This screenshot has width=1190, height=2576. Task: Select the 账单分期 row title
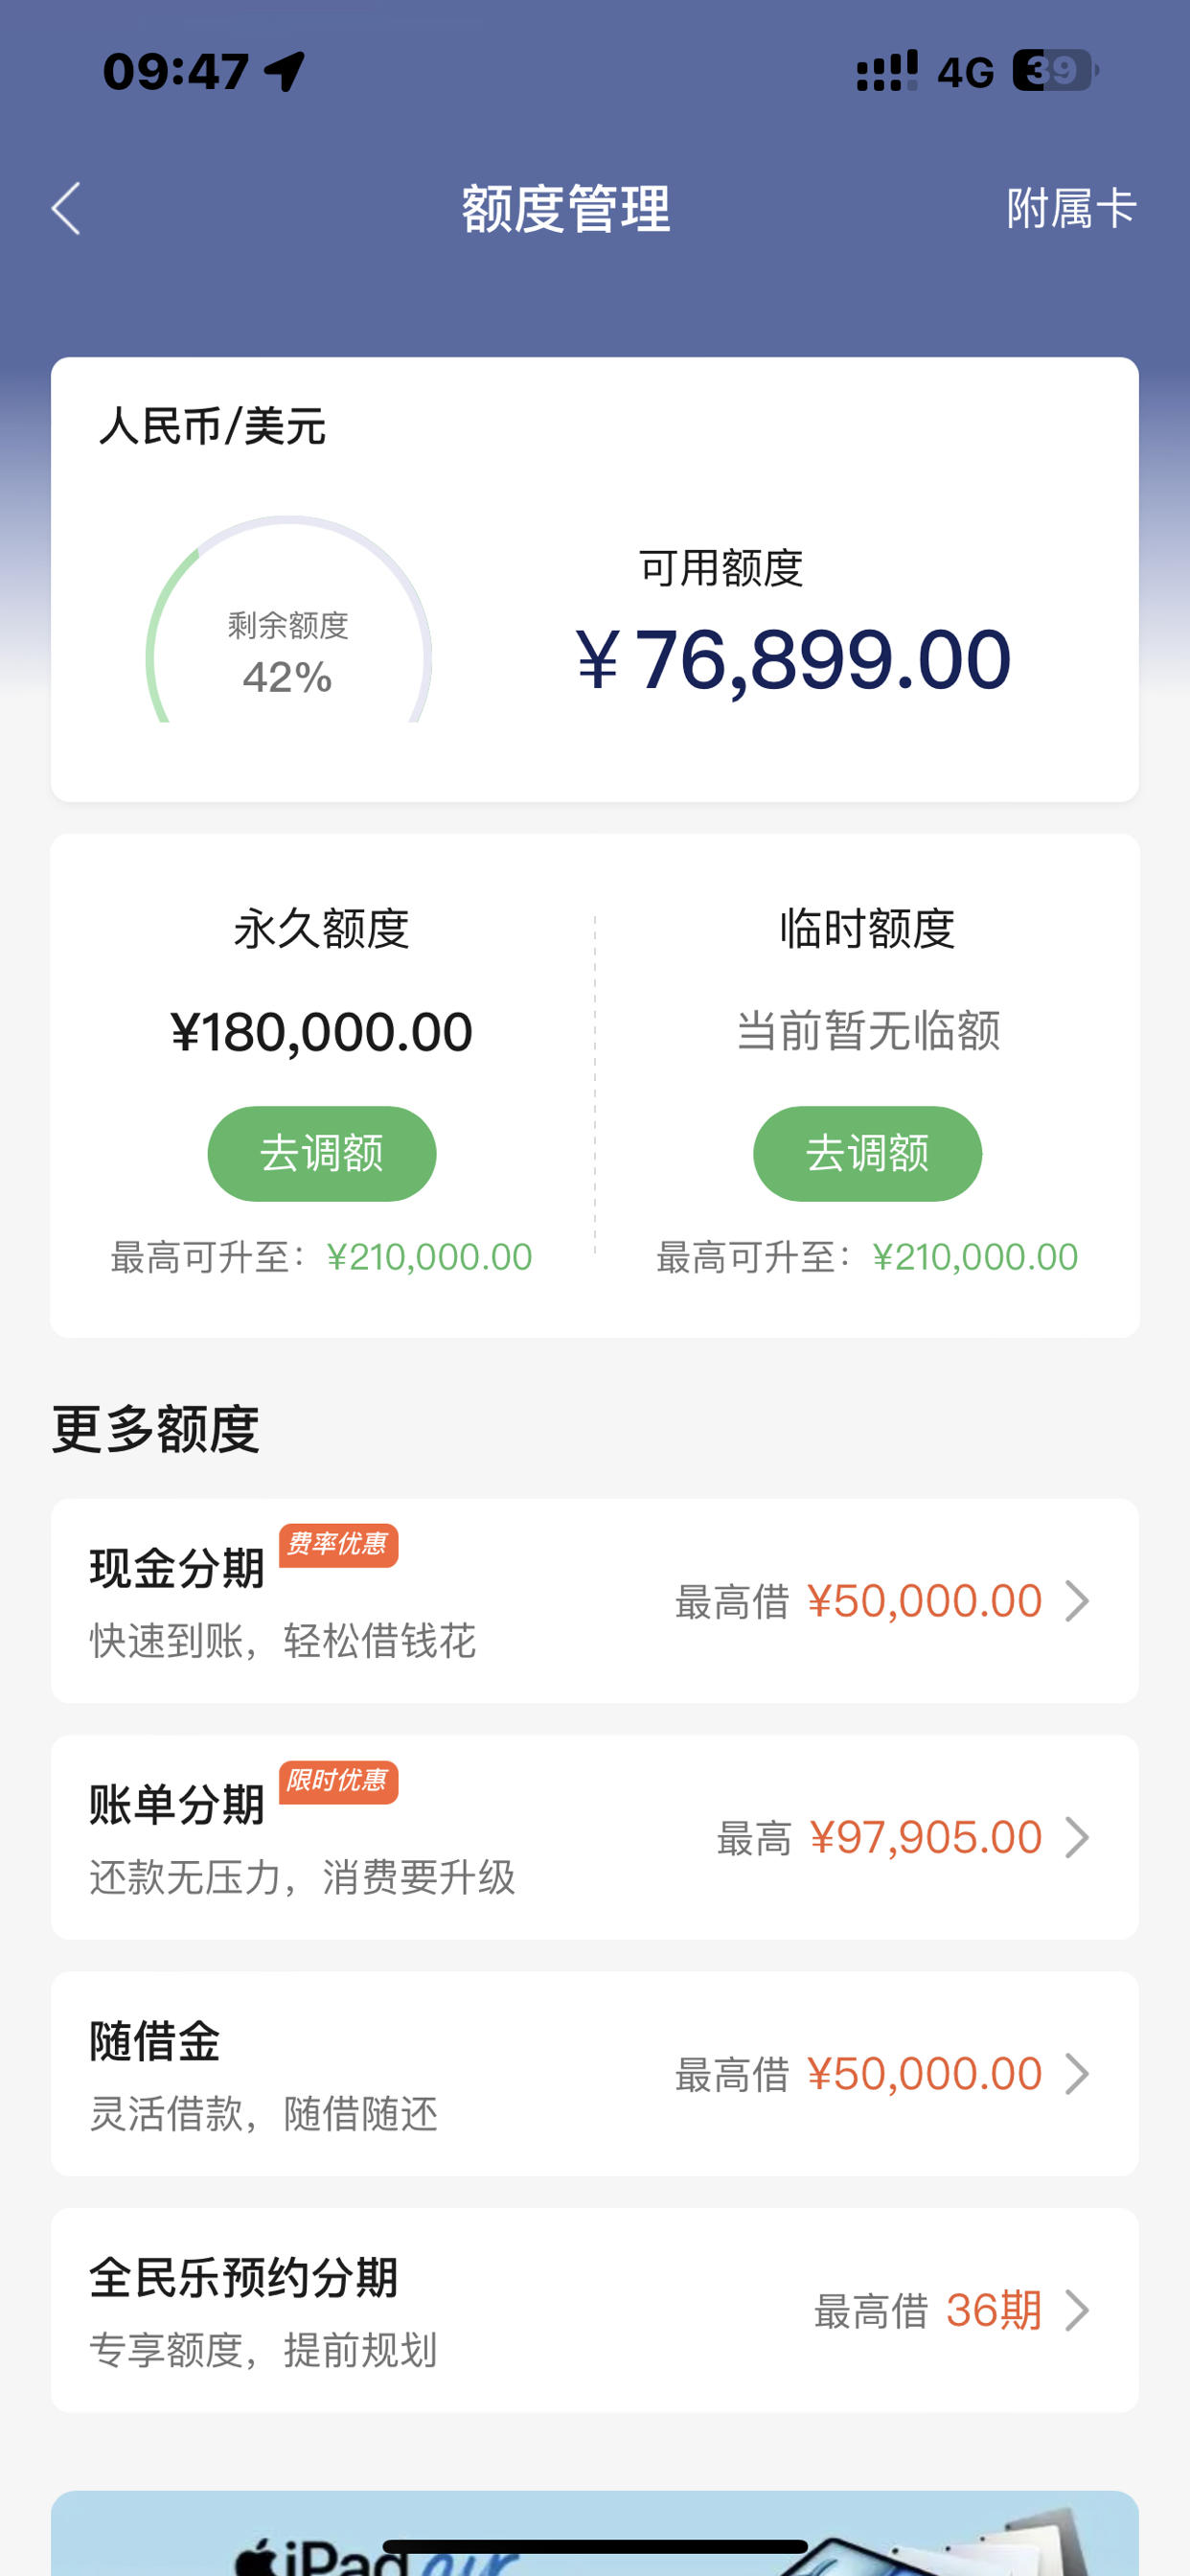click(177, 1804)
